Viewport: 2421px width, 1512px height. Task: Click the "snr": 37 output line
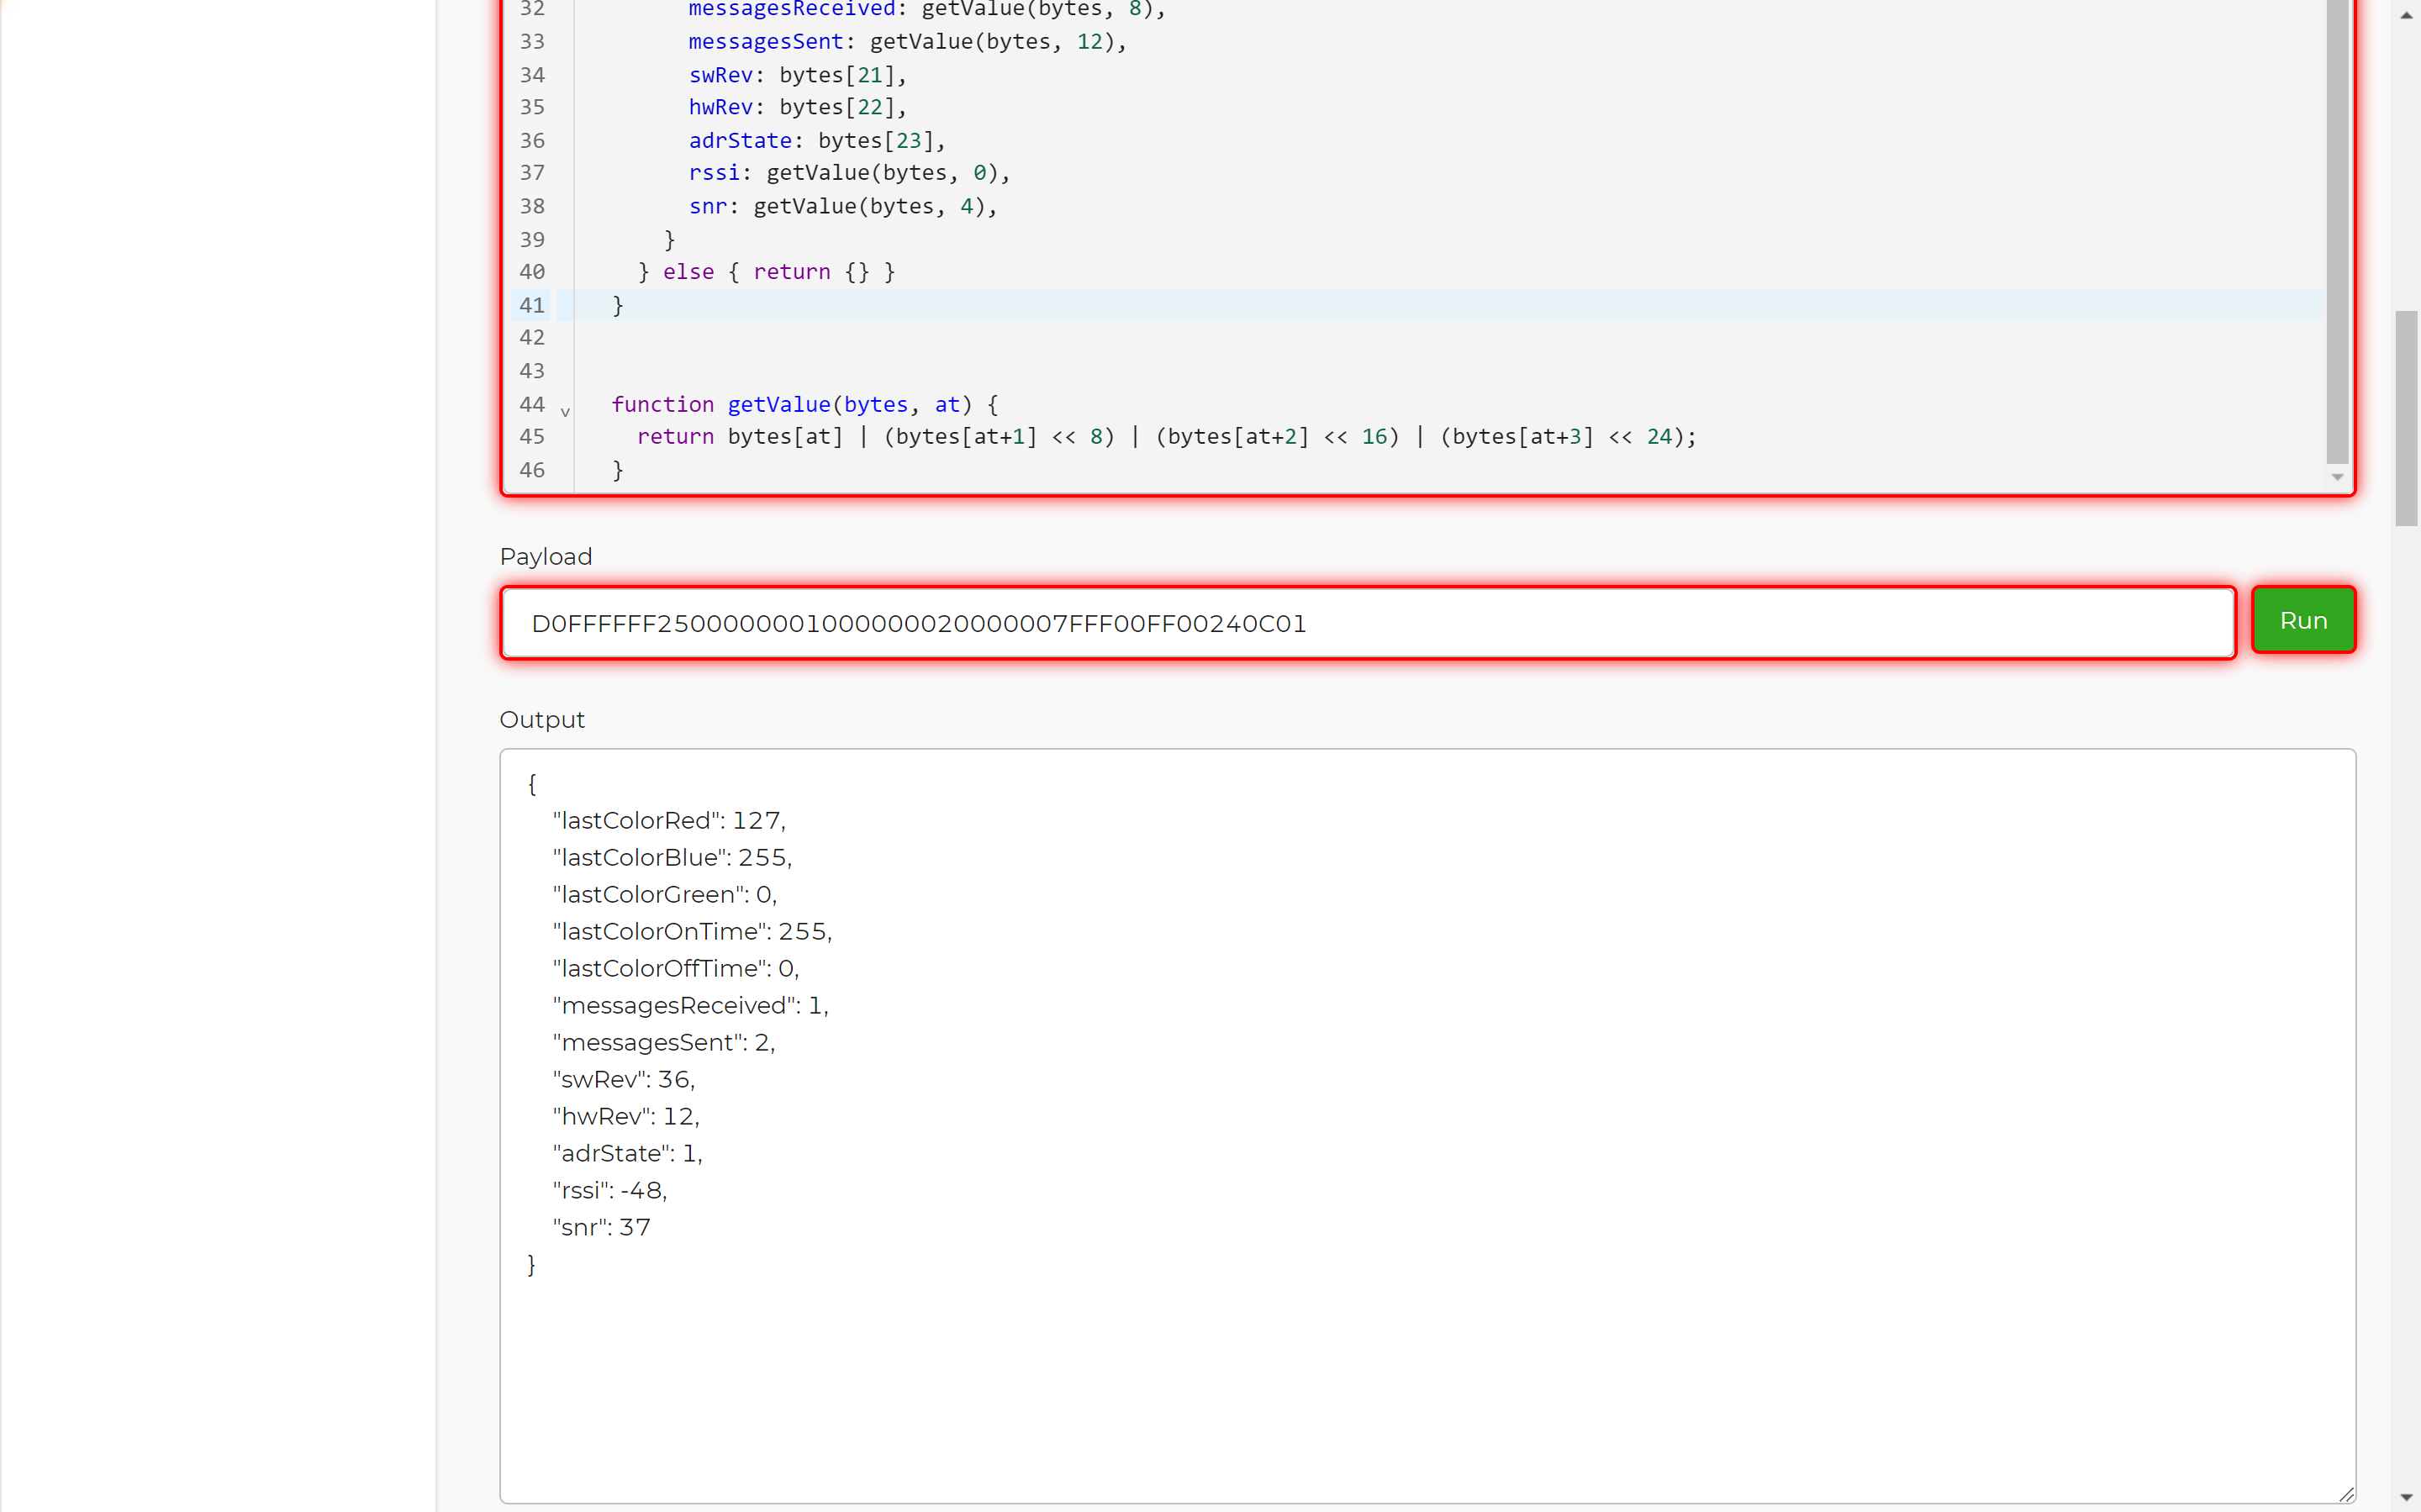601,1227
